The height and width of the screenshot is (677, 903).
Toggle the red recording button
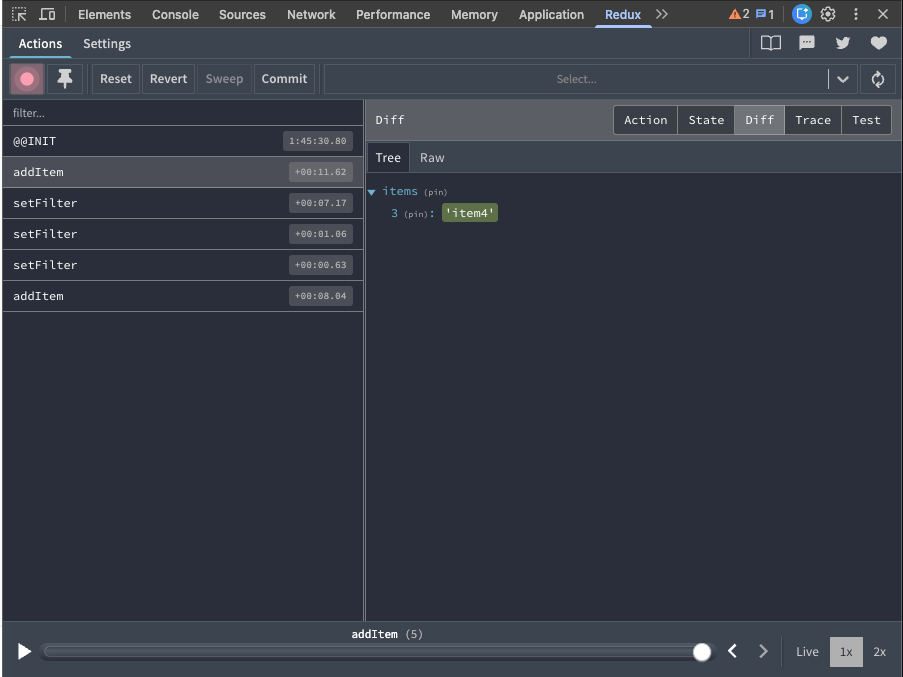pyautogui.click(x=26, y=79)
